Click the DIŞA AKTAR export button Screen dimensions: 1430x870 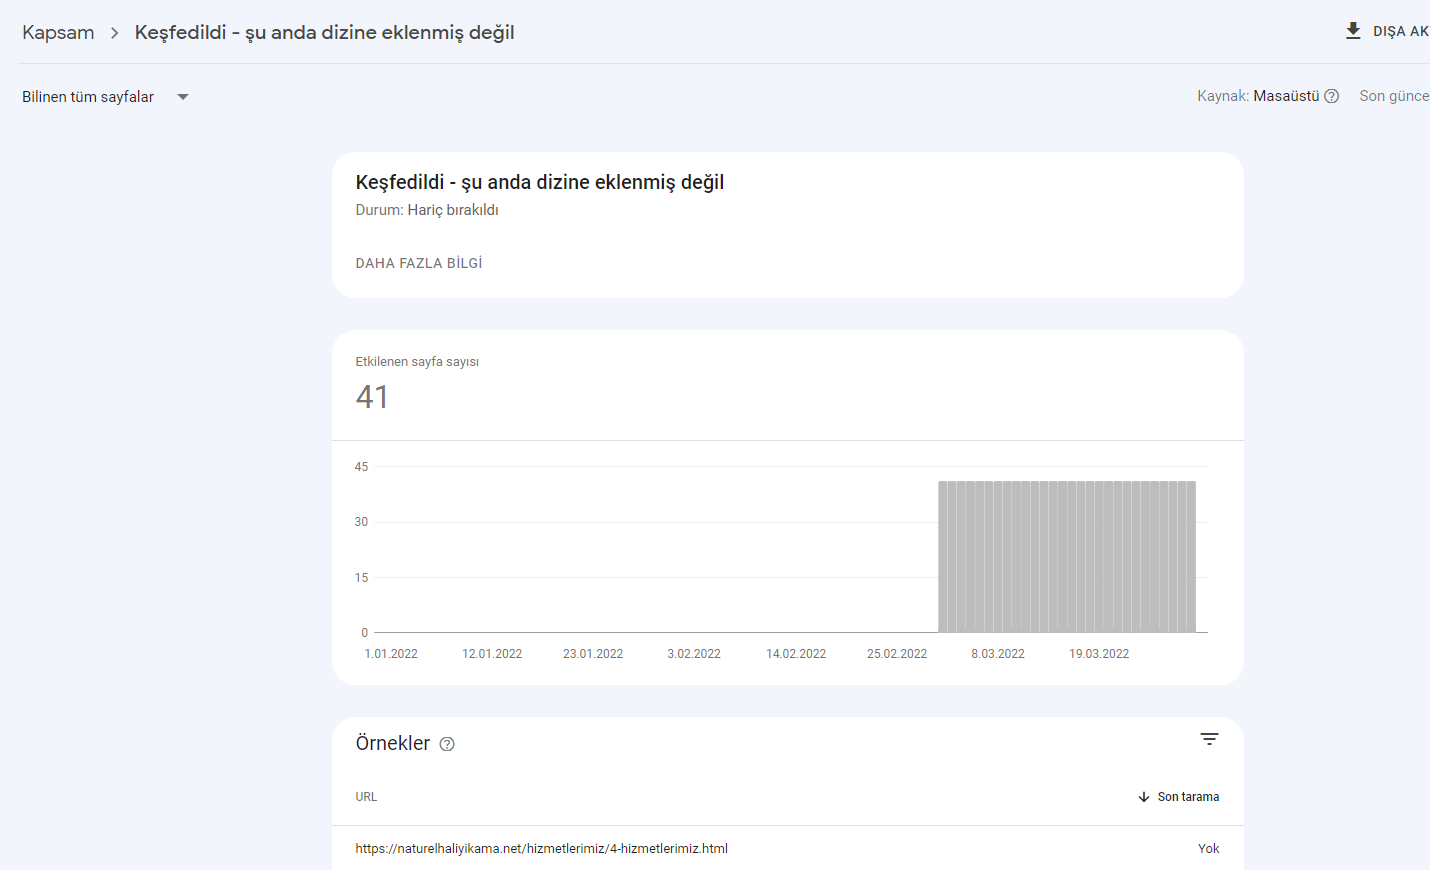pyautogui.click(x=1388, y=31)
